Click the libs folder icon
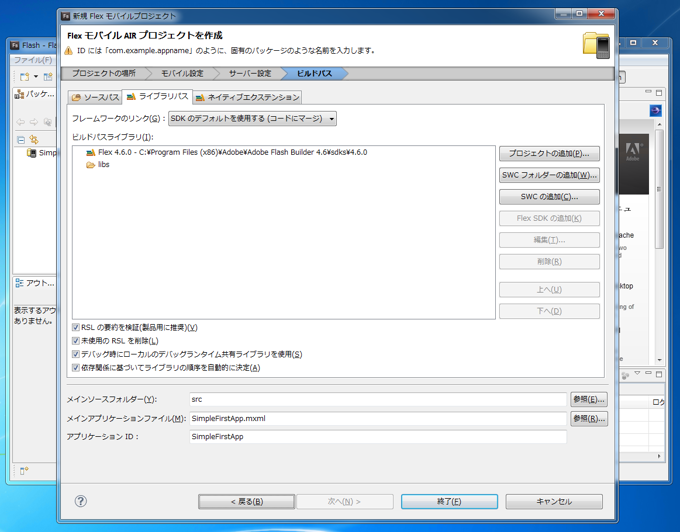 pyautogui.click(x=90, y=165)
